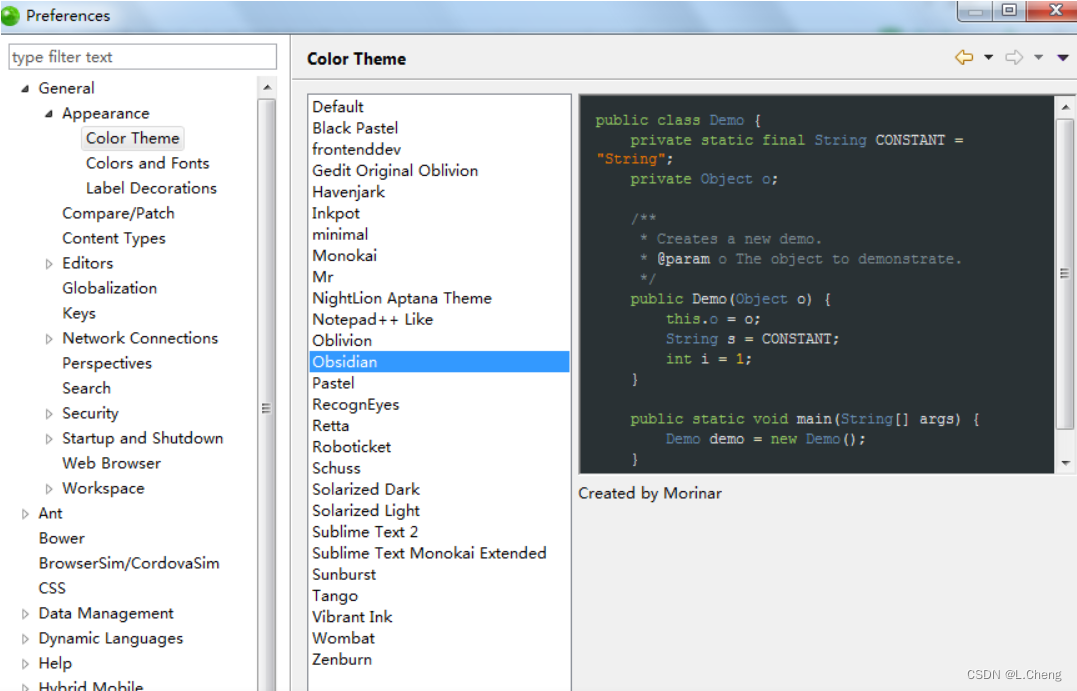Click the type filter text field

click(142, 56)
